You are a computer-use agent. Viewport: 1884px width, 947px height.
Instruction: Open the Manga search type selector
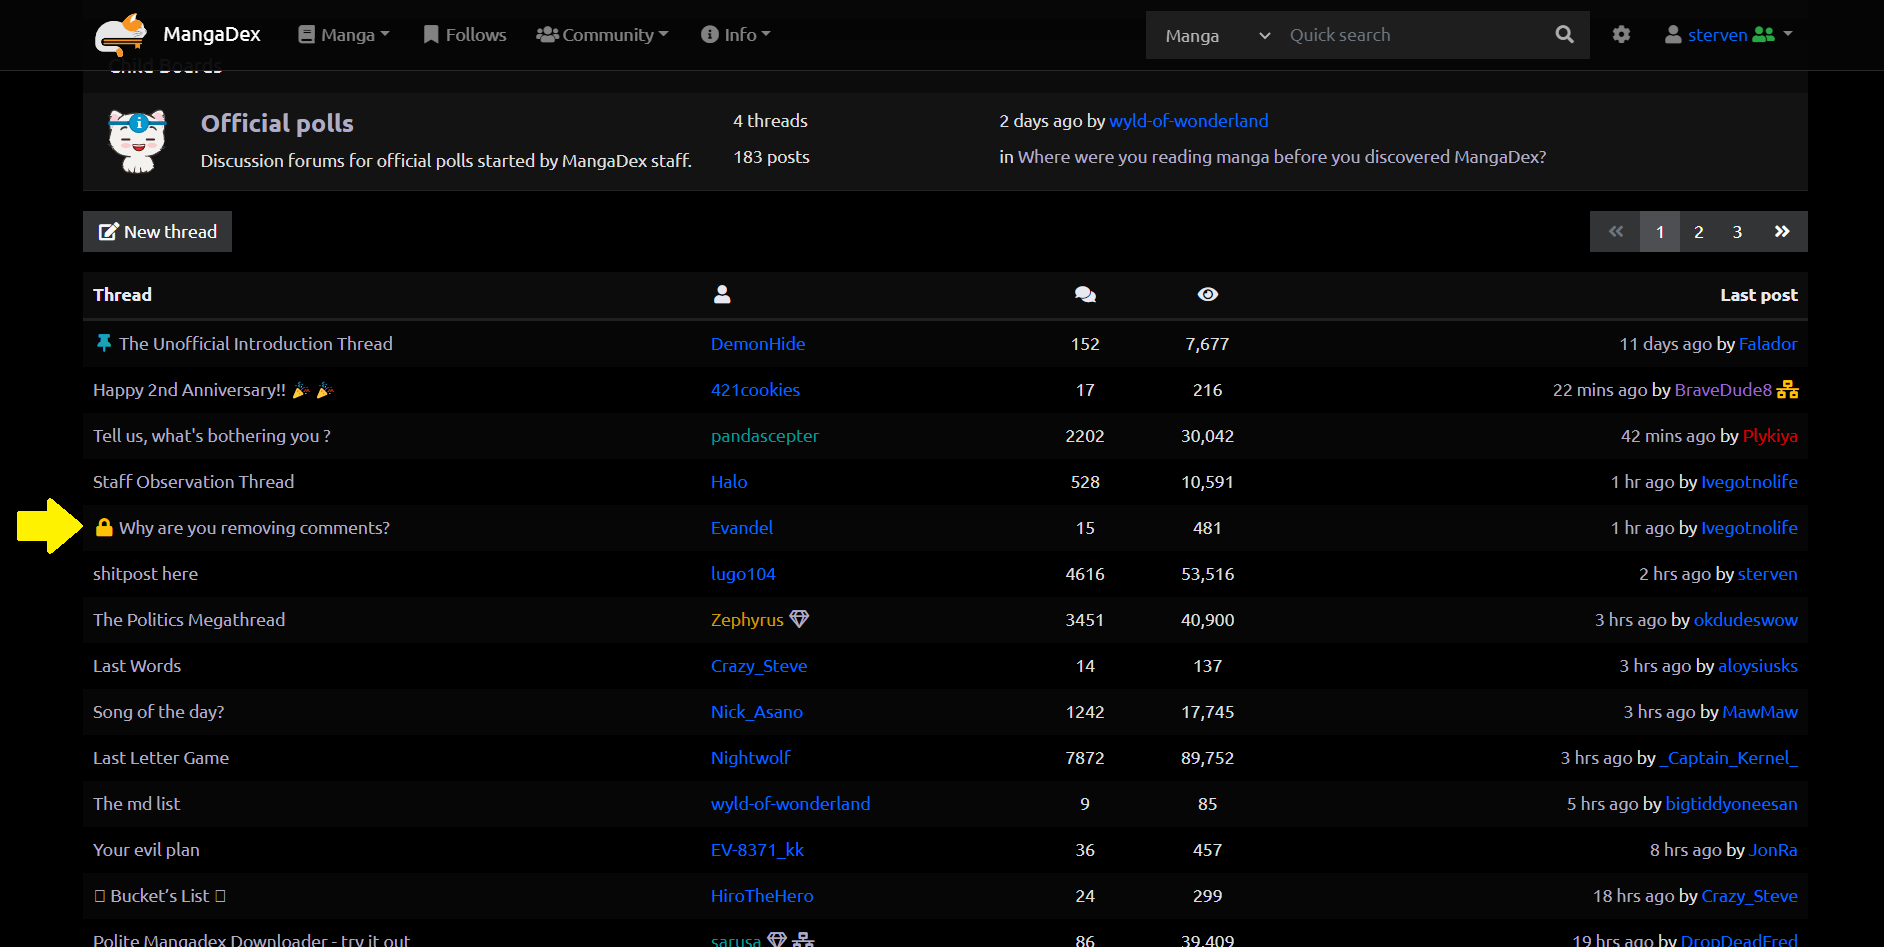pos(1217,36)
